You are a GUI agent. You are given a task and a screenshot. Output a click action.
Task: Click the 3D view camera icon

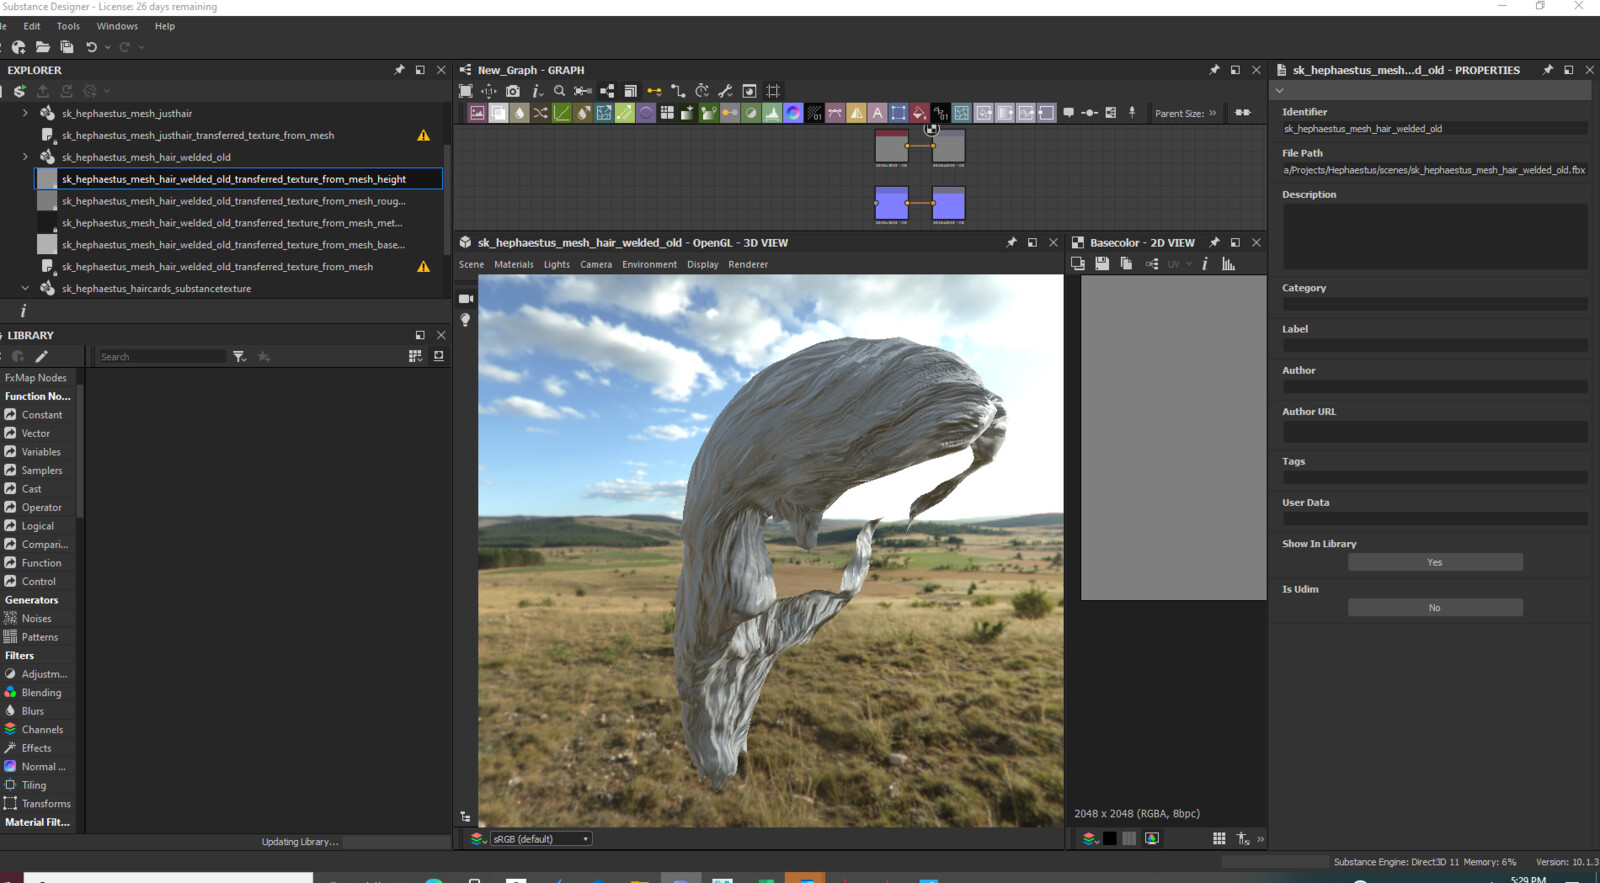coord(465,299)
